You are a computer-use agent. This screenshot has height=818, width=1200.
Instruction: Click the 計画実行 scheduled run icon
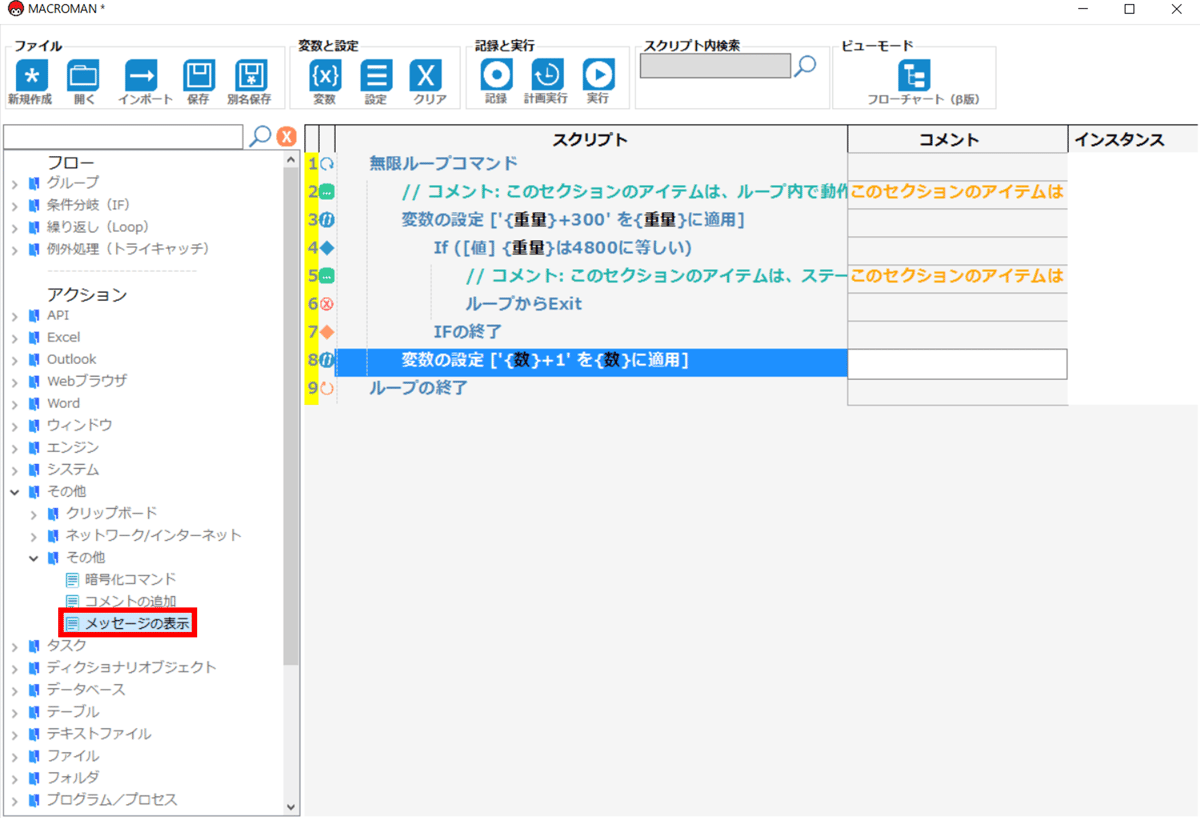click(x=547, y=74)
